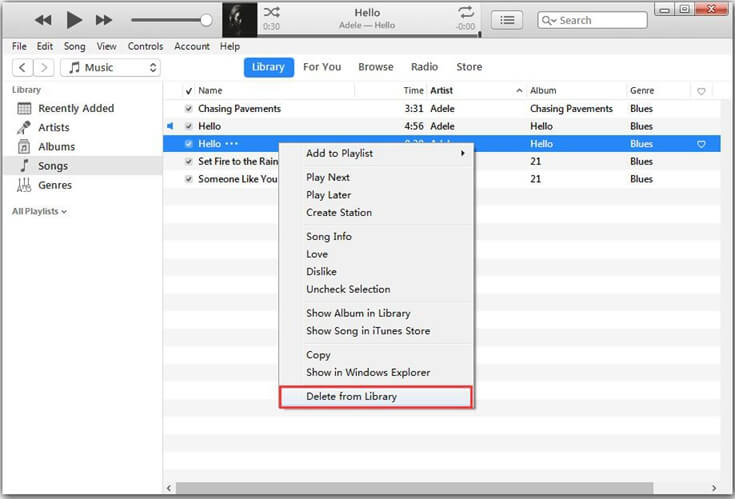Uncheck the Chasing Pavements checkbox
Screen dimensions: 735x499
189,108
